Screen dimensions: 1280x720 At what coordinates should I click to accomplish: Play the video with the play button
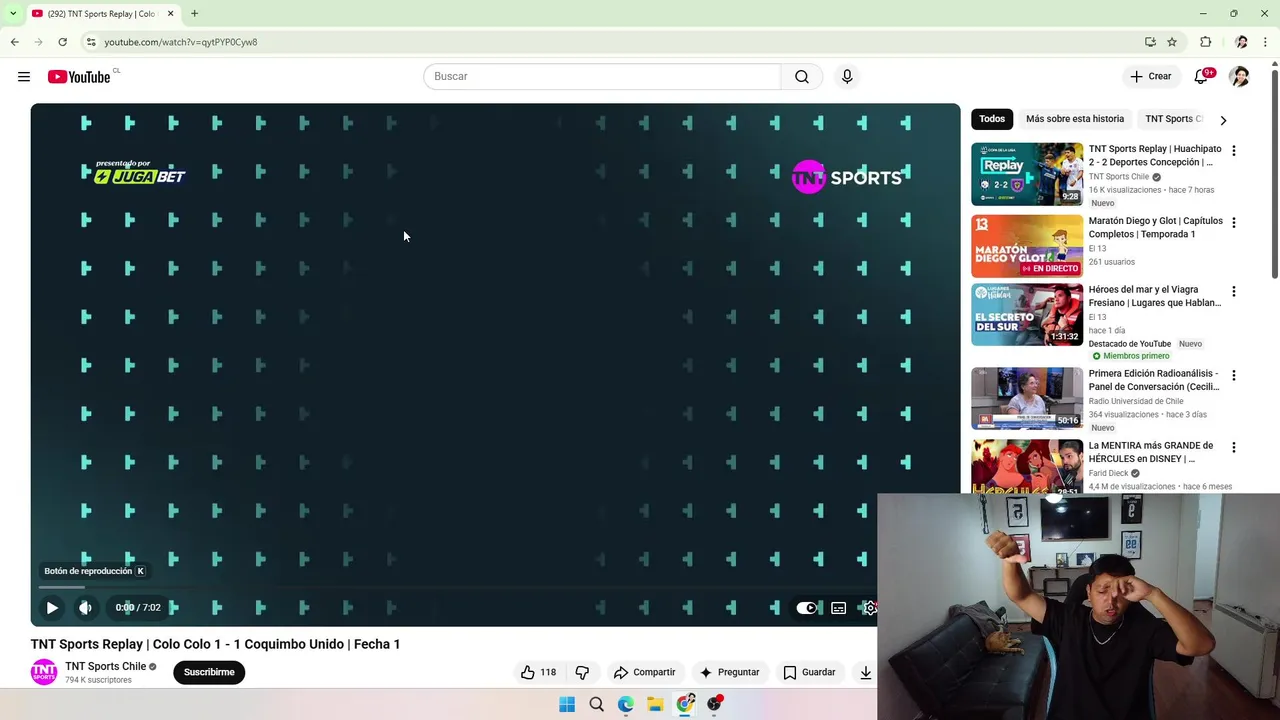pyautogui.click(x=52, y=607)
